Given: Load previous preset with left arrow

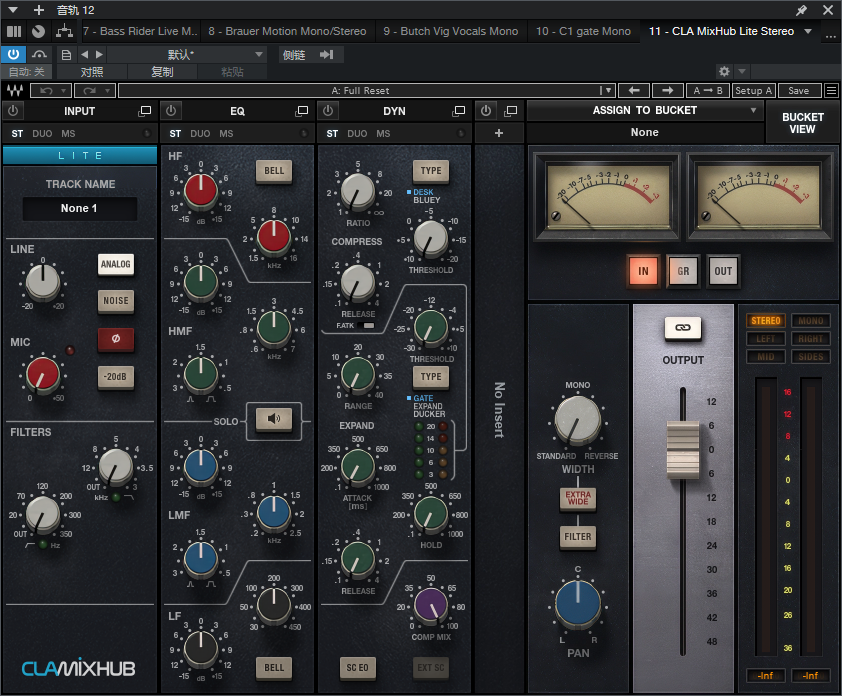Looking at the screenshot, I should pos(634,91).
